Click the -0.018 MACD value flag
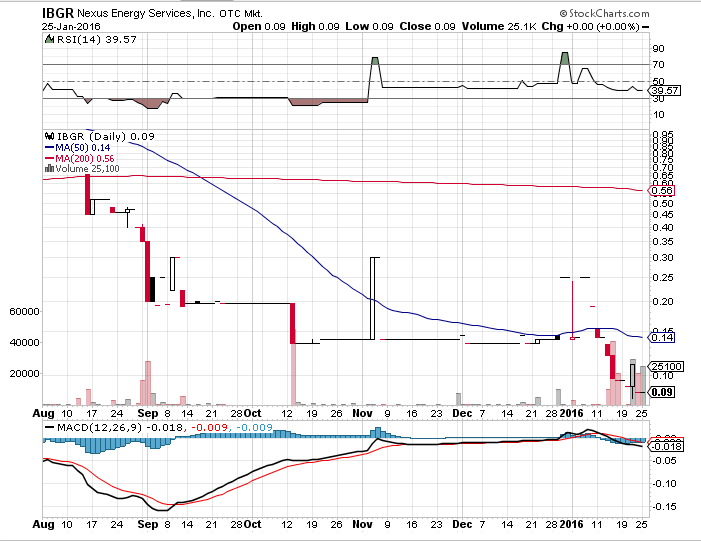 coord(666,446)
